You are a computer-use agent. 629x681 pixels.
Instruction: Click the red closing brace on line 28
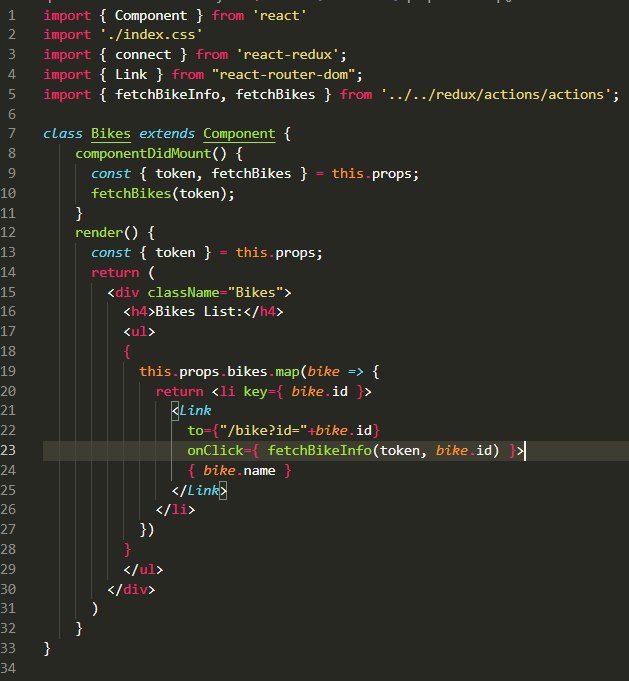pos(127,549)
